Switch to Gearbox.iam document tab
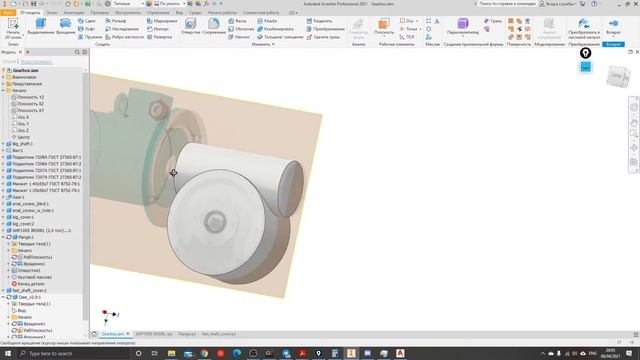The width and height of the screenshot is (640, 360). pyautogui.click(x=116, y=334)
